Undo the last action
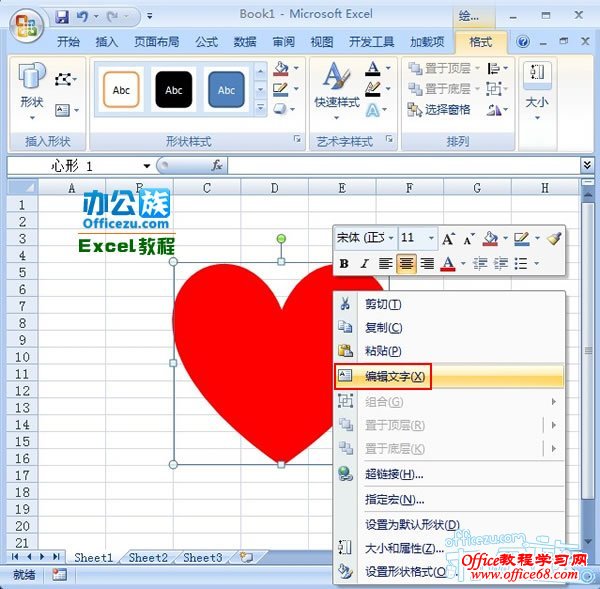The image size is (600, 589). [82, 16]
